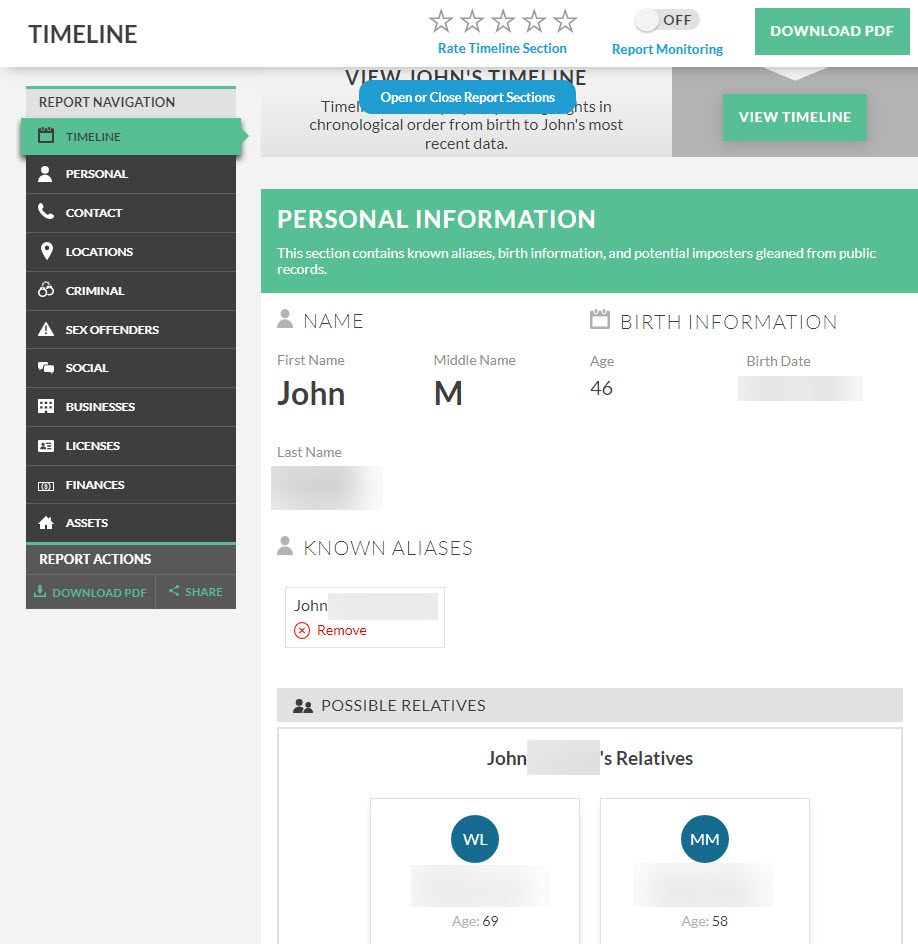Image resolution: width=918 pixels, height=944 pixels.
Task: Click the Report Actions heading
Action: 95,559
